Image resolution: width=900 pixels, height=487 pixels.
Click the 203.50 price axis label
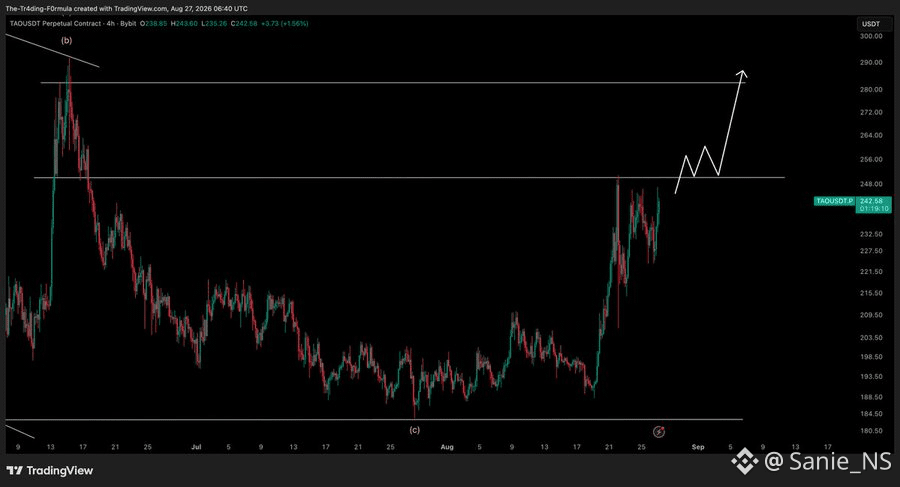click(x=871, y=338)
